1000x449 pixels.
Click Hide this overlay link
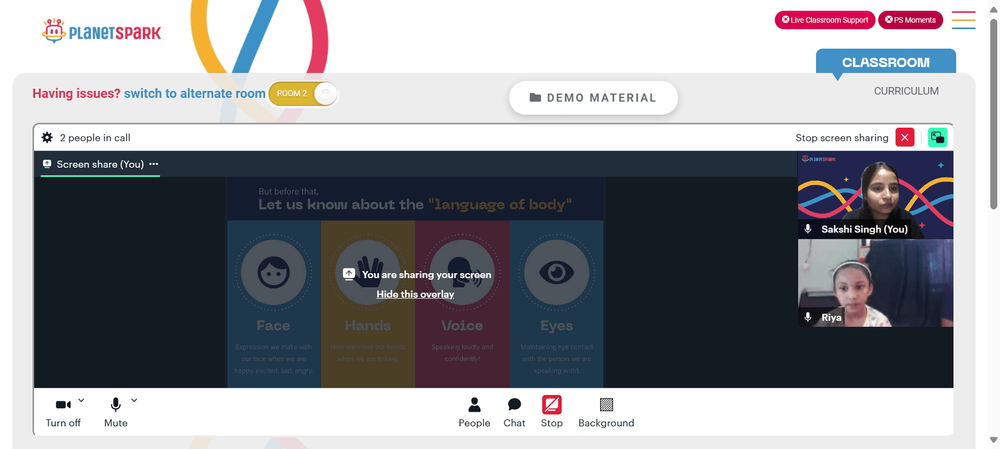415,294
